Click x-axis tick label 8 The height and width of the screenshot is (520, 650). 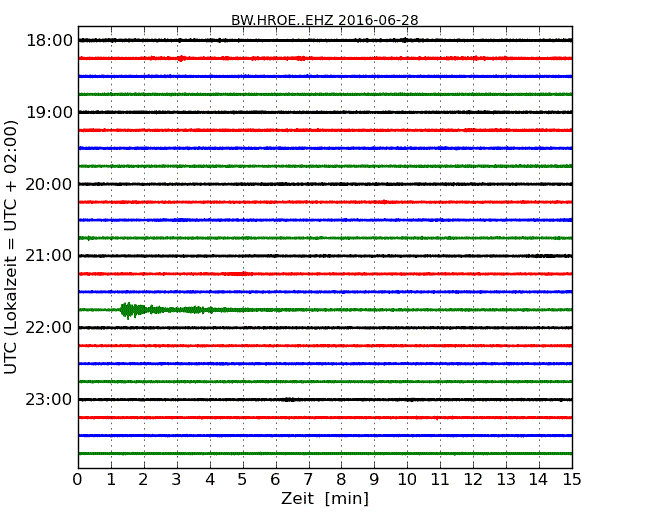(x=341, y=480)
